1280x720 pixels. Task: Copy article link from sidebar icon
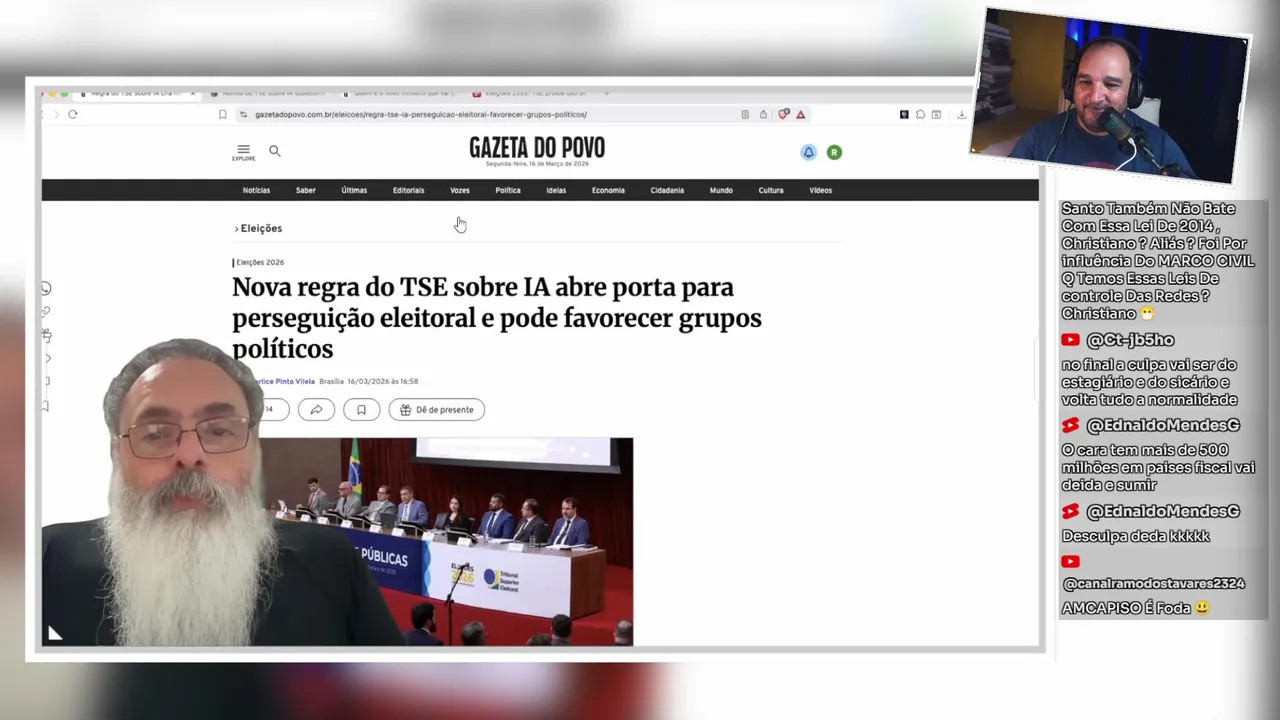coord(46,312)
